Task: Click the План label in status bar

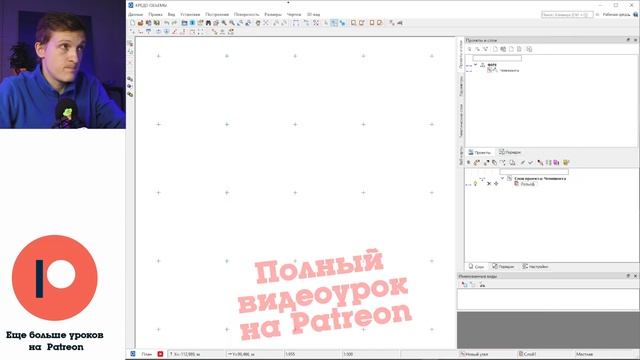Action: point(147,354)
